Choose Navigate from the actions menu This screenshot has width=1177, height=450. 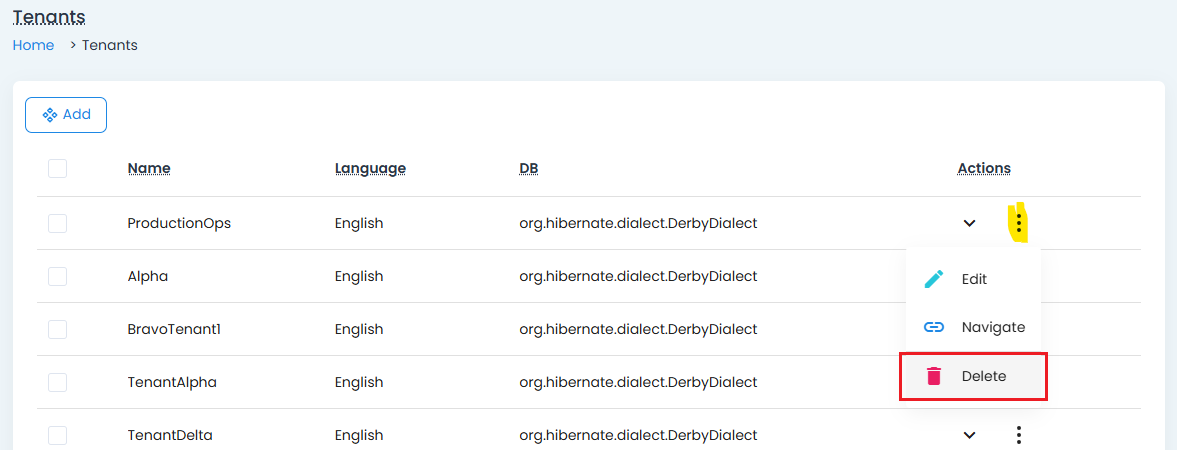pos(992,327)
